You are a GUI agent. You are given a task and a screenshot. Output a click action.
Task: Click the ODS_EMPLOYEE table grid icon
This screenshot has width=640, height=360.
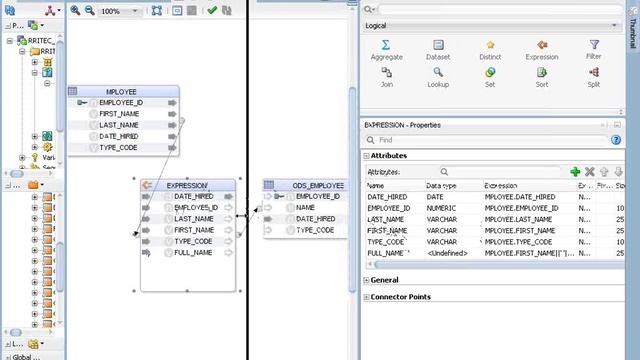point(269,185)
